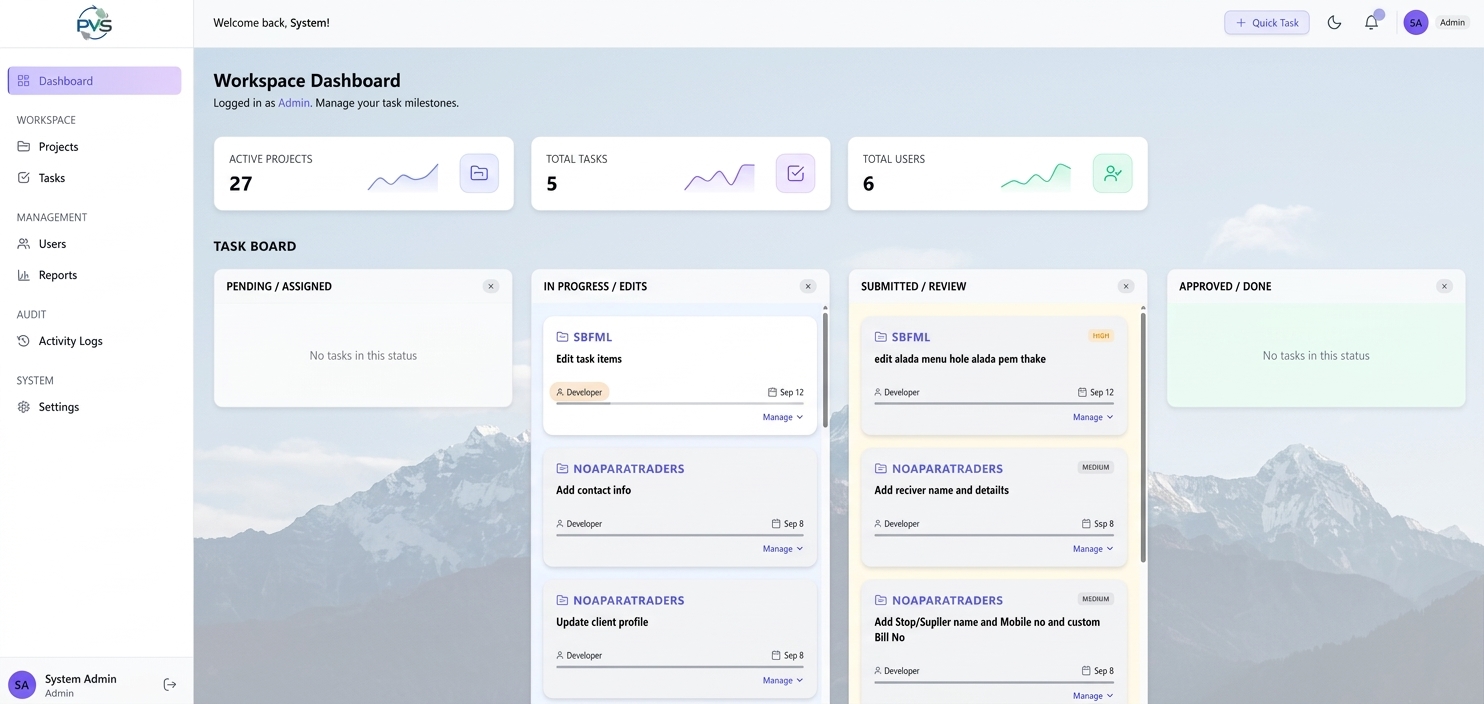Click Submitted / Review column scrollbar
The width and height of the screenshot is (1484, 704).
pyautogui.click(x=1143, y=438)
